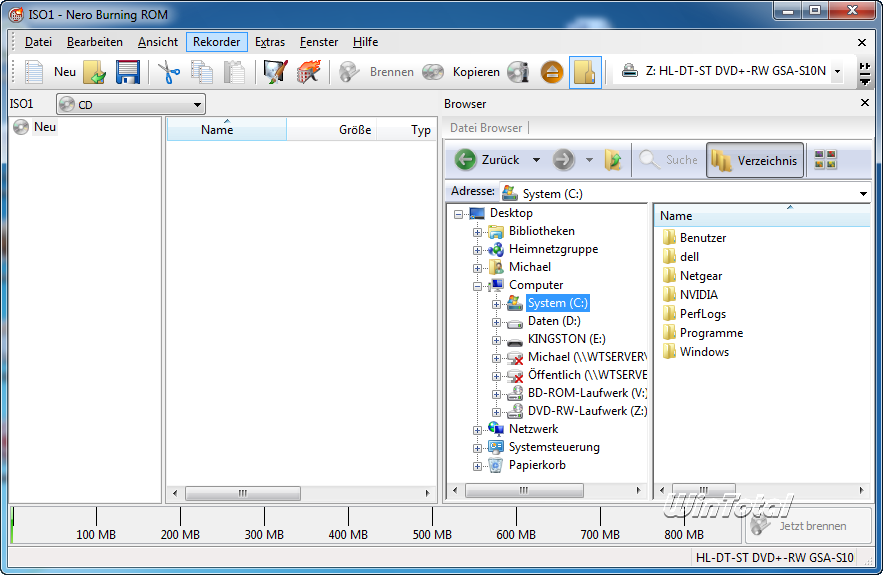Select Systemsteuerung in the tree
The width and height of the screenshot is (883, 575).
pos(554,447)
